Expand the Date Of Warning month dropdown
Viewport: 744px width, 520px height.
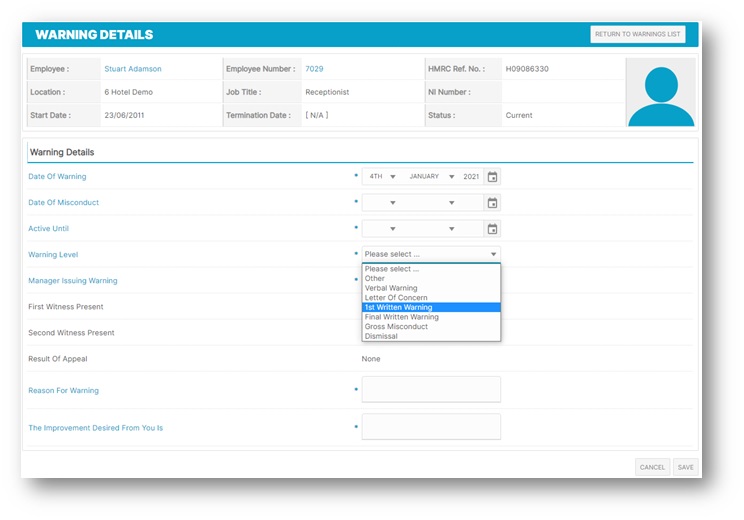pyautogui.click(x=431, y=177)
